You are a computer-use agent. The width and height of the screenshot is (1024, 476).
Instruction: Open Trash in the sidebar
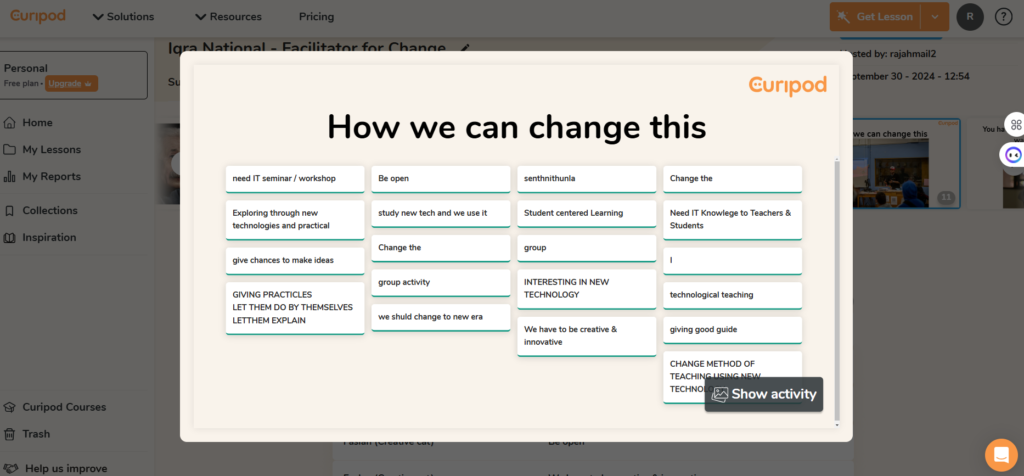tap(36, 434)
